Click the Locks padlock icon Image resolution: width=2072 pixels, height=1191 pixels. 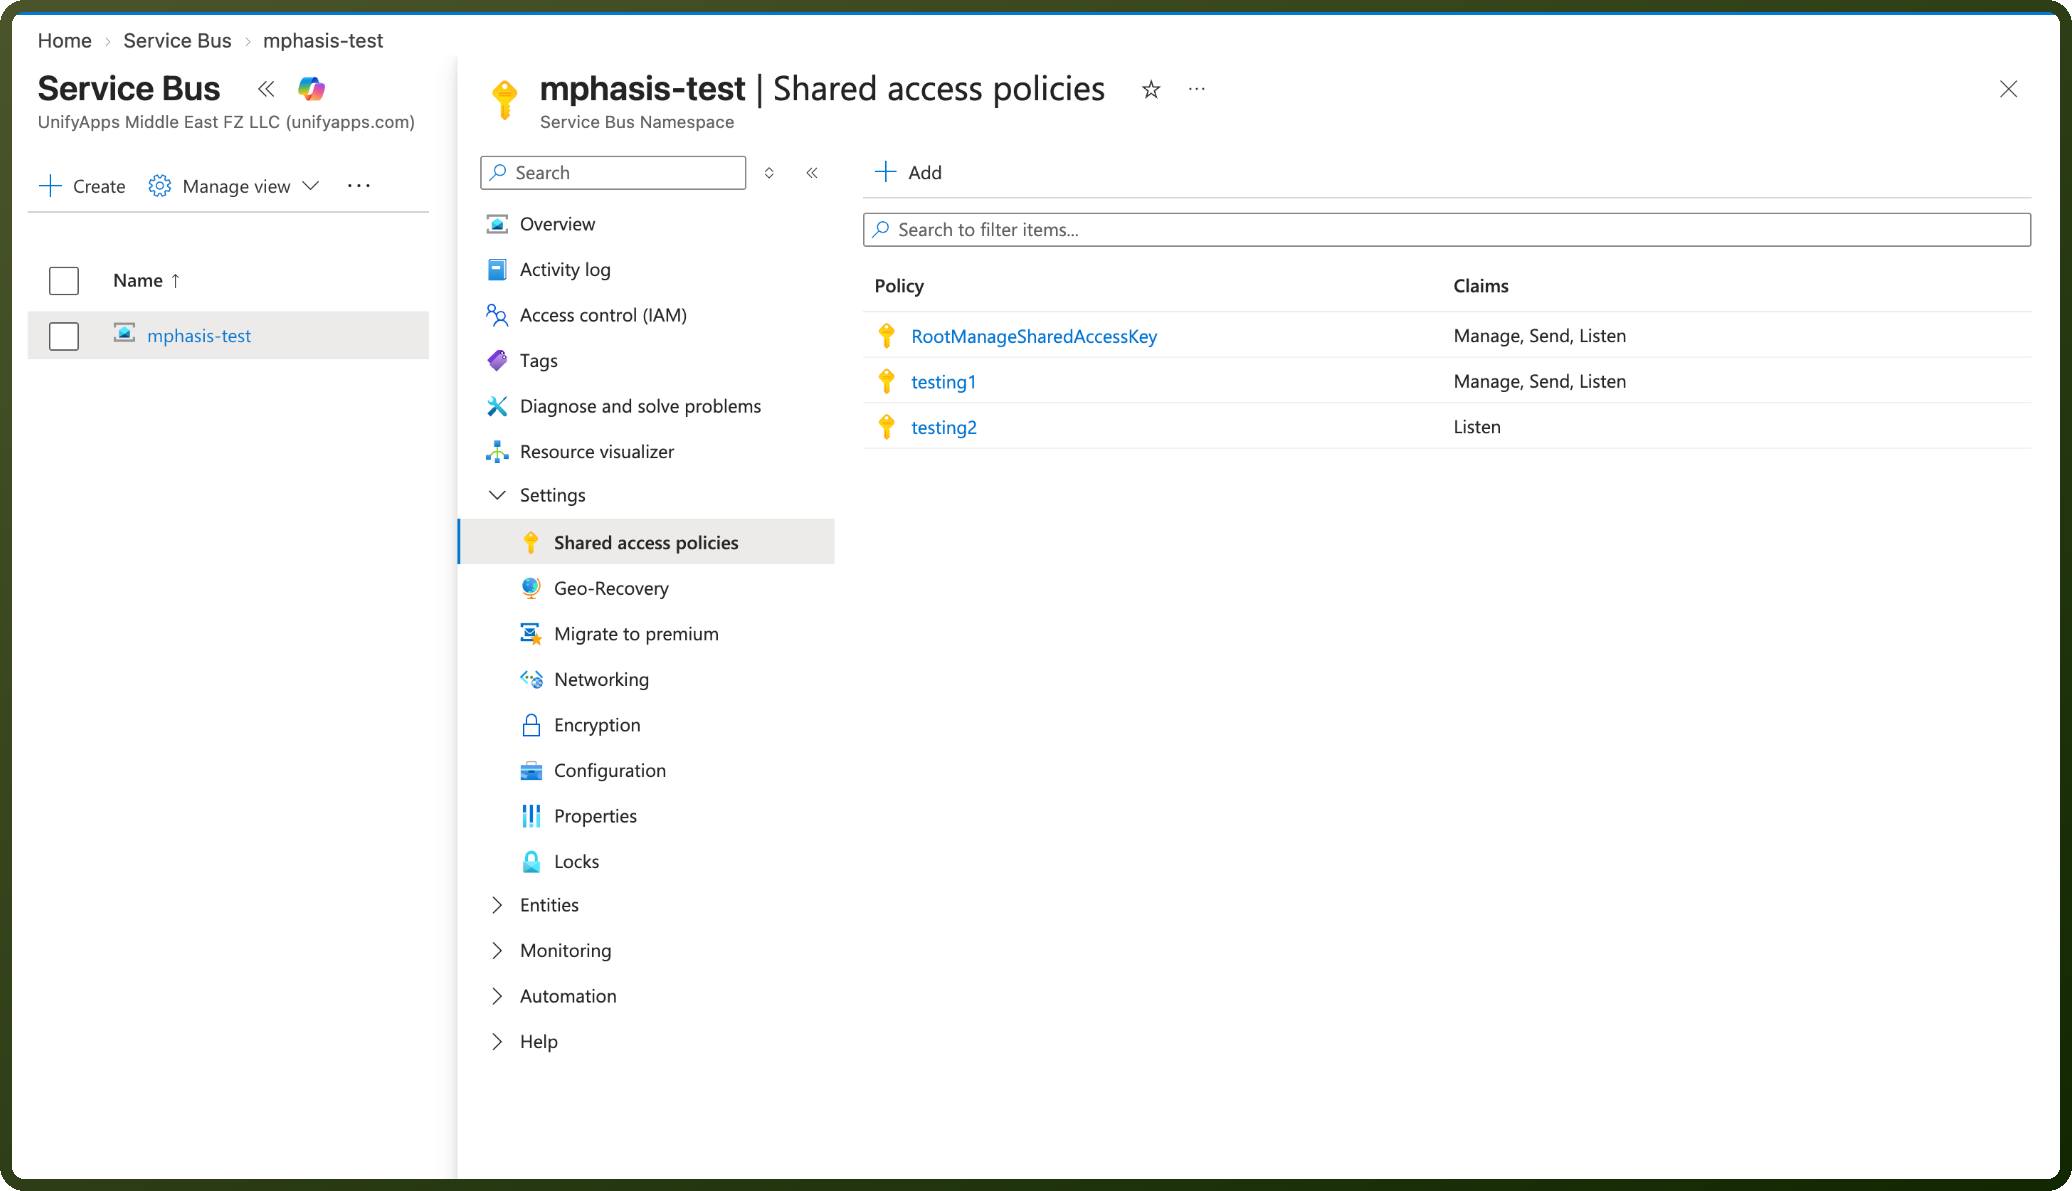pyautogui.click(x=531, y=862)
